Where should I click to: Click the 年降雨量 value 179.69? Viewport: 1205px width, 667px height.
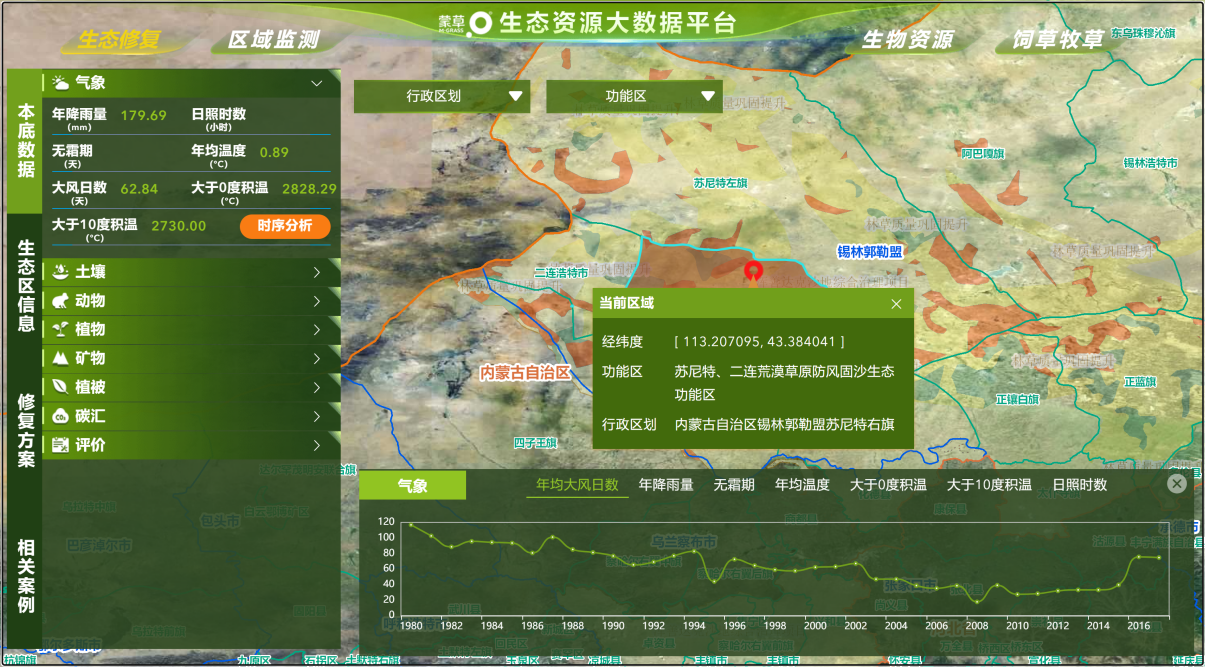point(143,115)
